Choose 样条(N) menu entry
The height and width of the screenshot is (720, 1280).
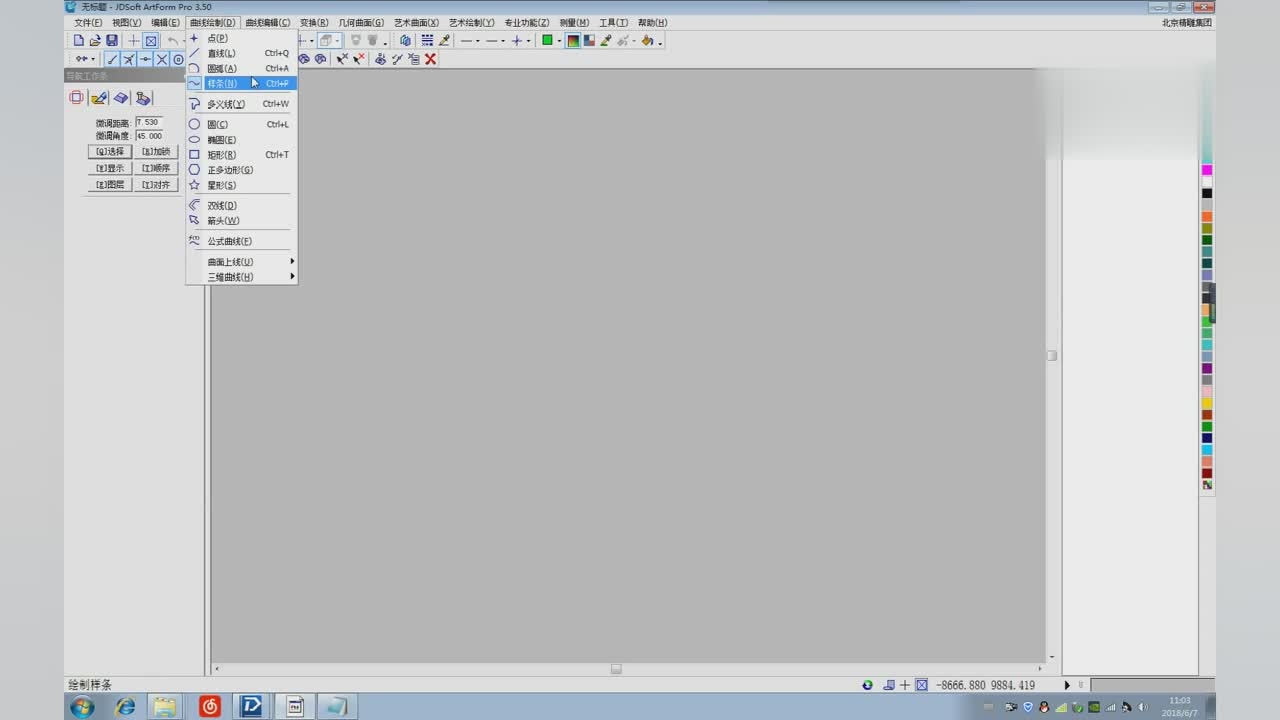241,83
